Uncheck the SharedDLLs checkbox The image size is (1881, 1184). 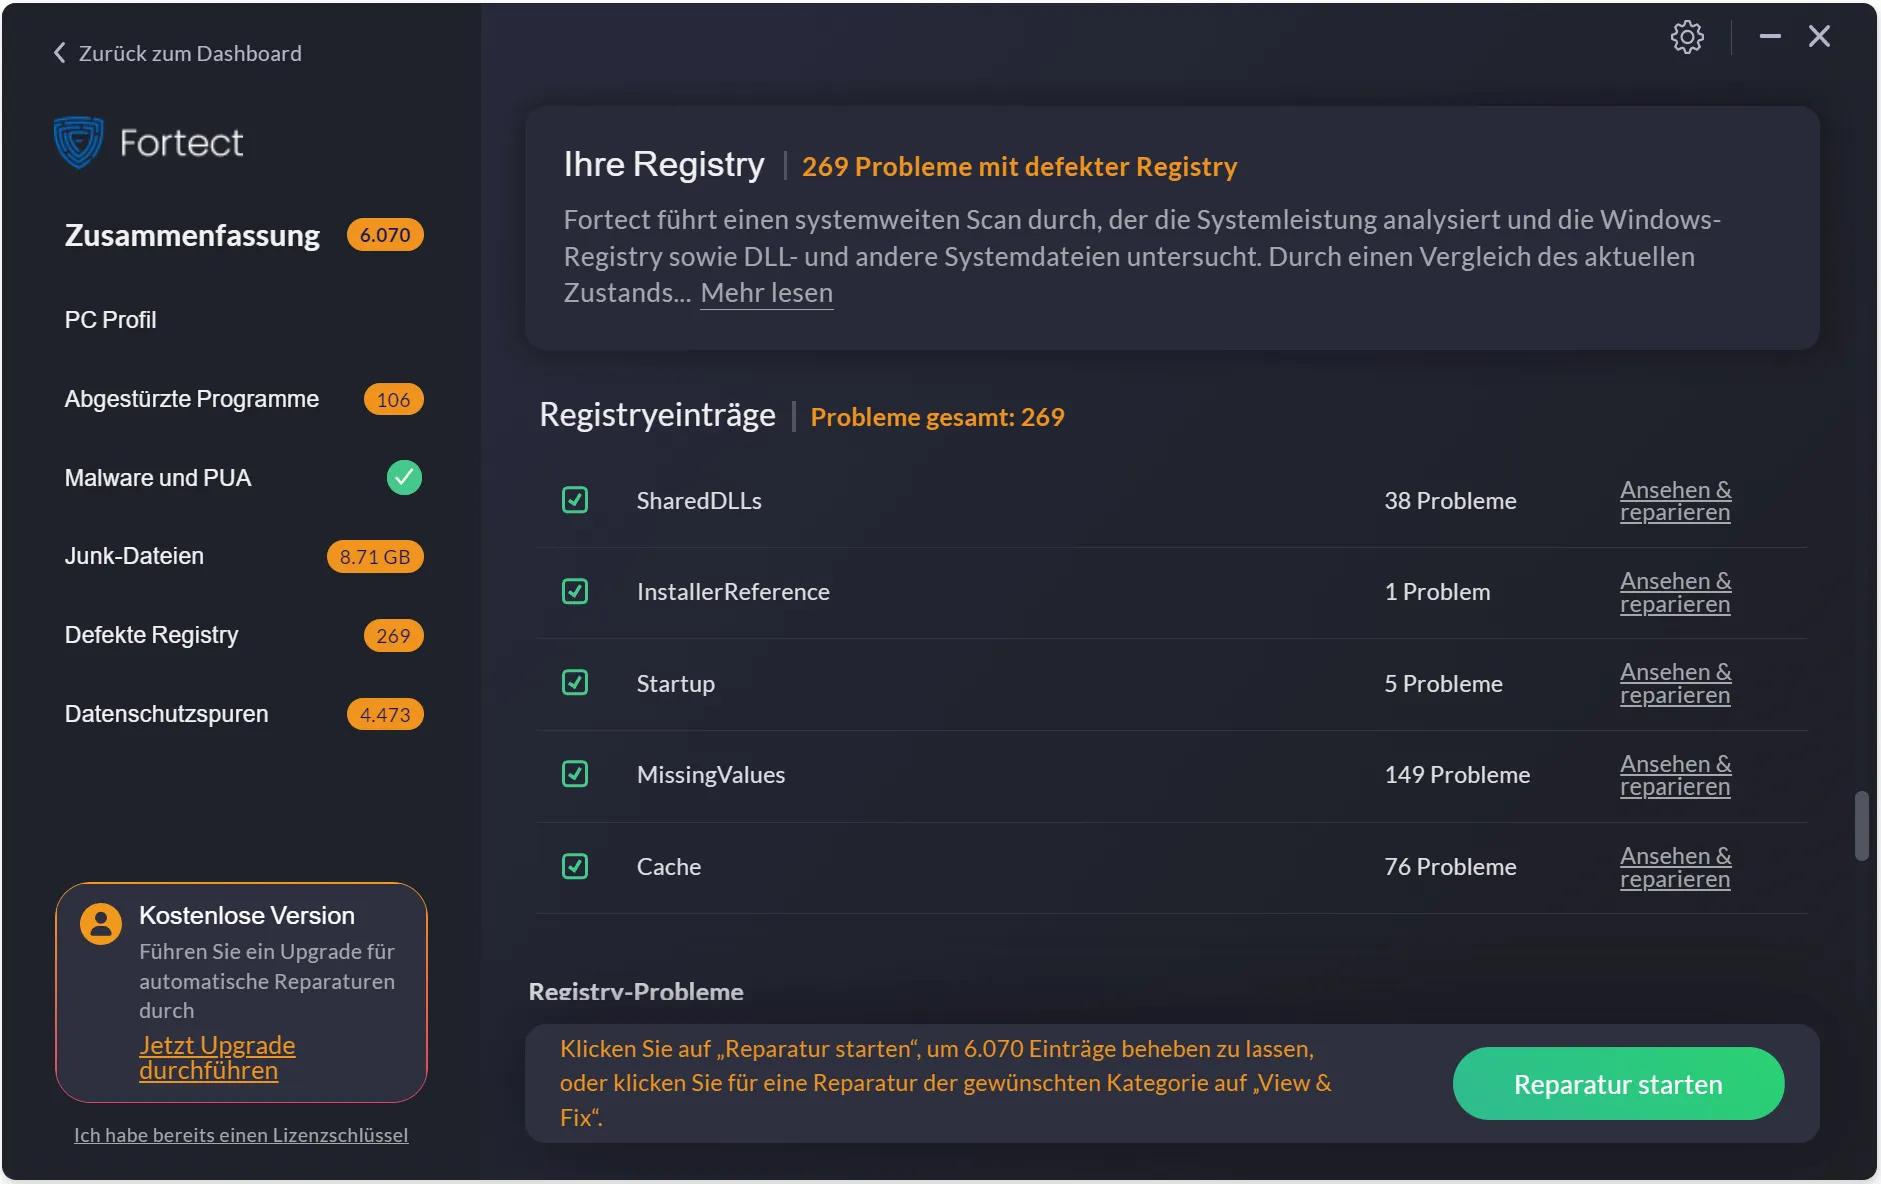[x=575, y=500]
